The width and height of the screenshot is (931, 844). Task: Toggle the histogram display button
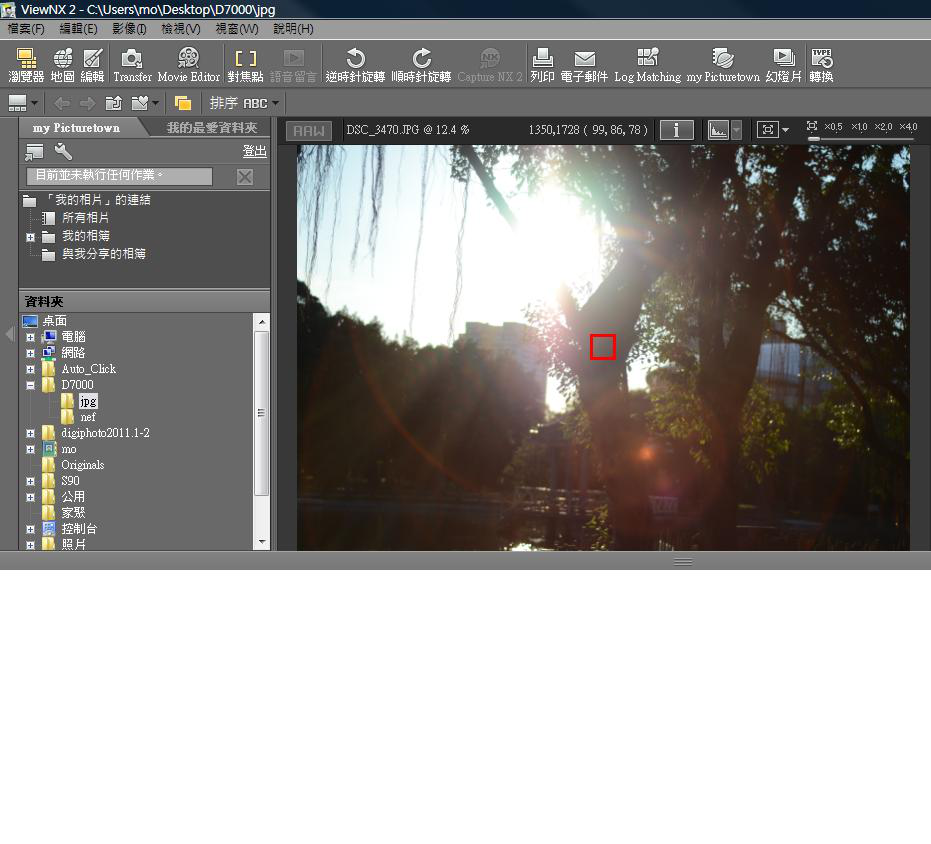719,130
